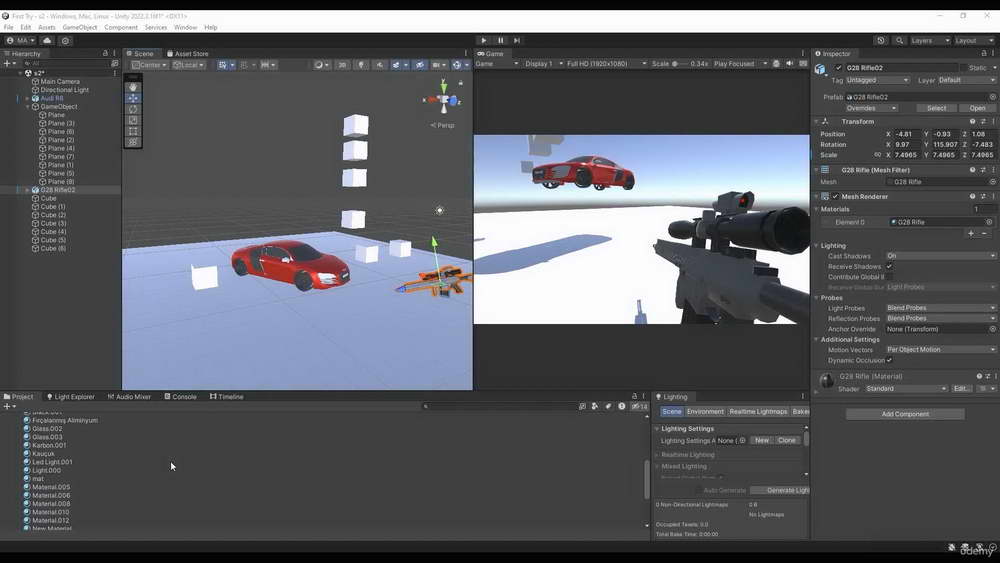Open the scene gizmo orientation widget
The image size is (1000, 563).
point(443,99)
